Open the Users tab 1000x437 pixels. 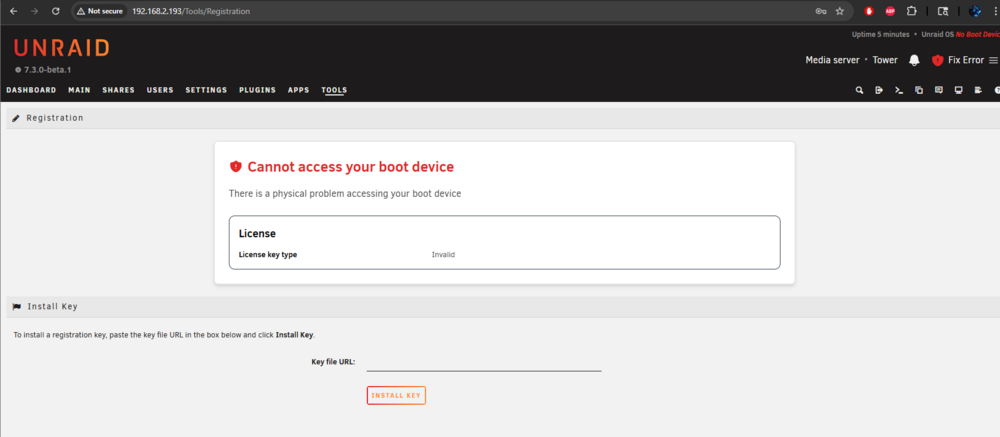click(160, 90)
